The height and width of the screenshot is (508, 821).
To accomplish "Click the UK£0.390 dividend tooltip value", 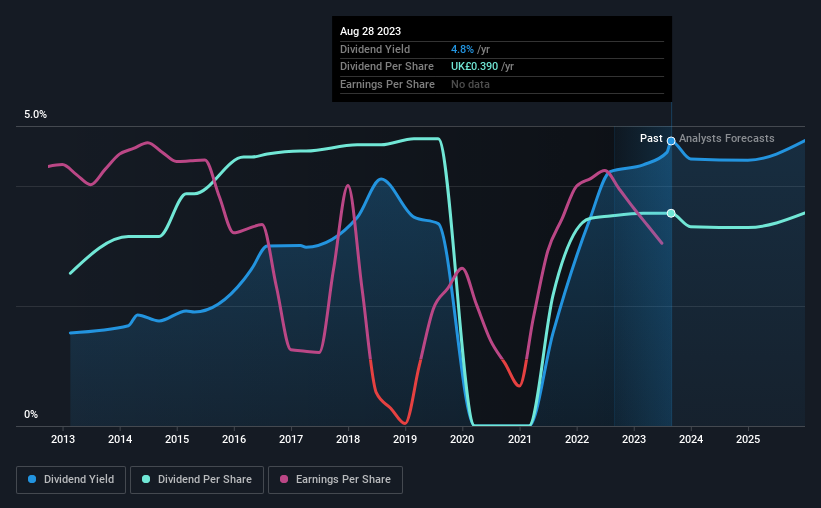I will (474, 67).
